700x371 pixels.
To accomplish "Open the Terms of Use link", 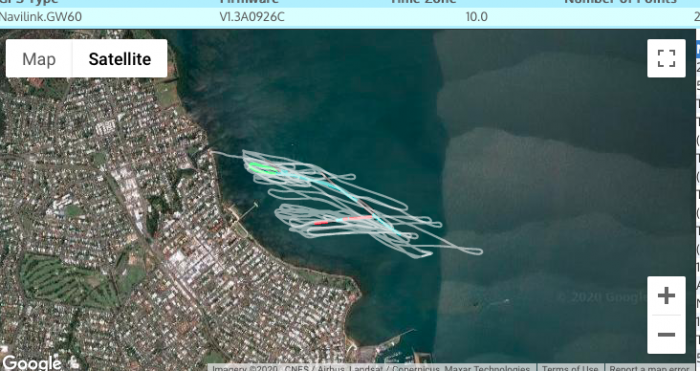I will [x=570, y=367].
